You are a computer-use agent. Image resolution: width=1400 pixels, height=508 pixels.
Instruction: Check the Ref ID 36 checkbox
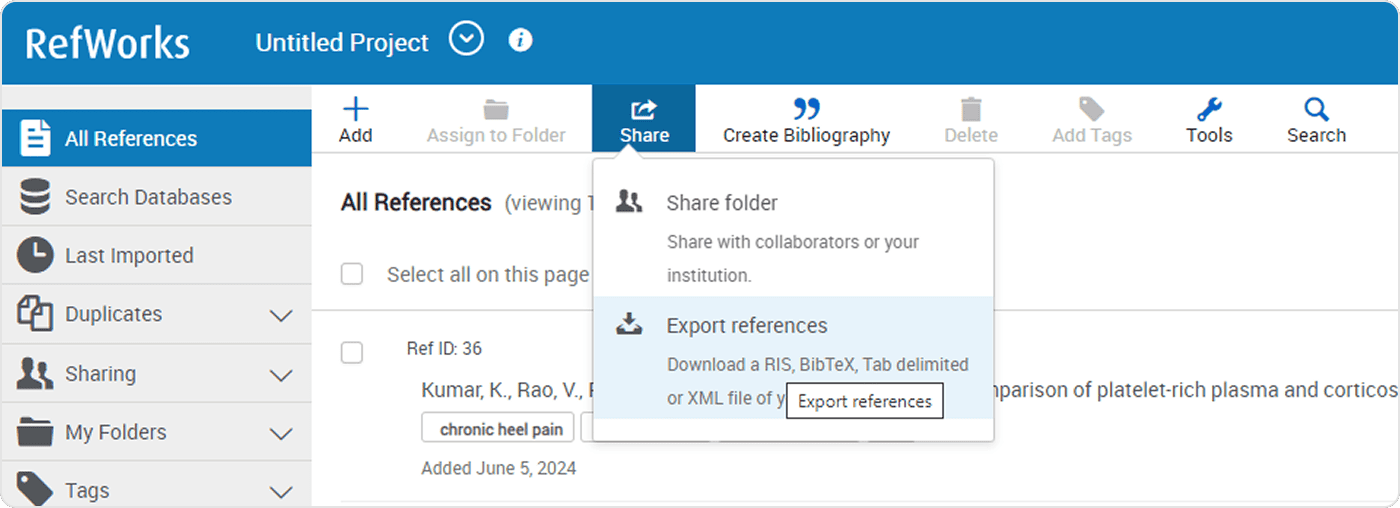tap(352, 352)
